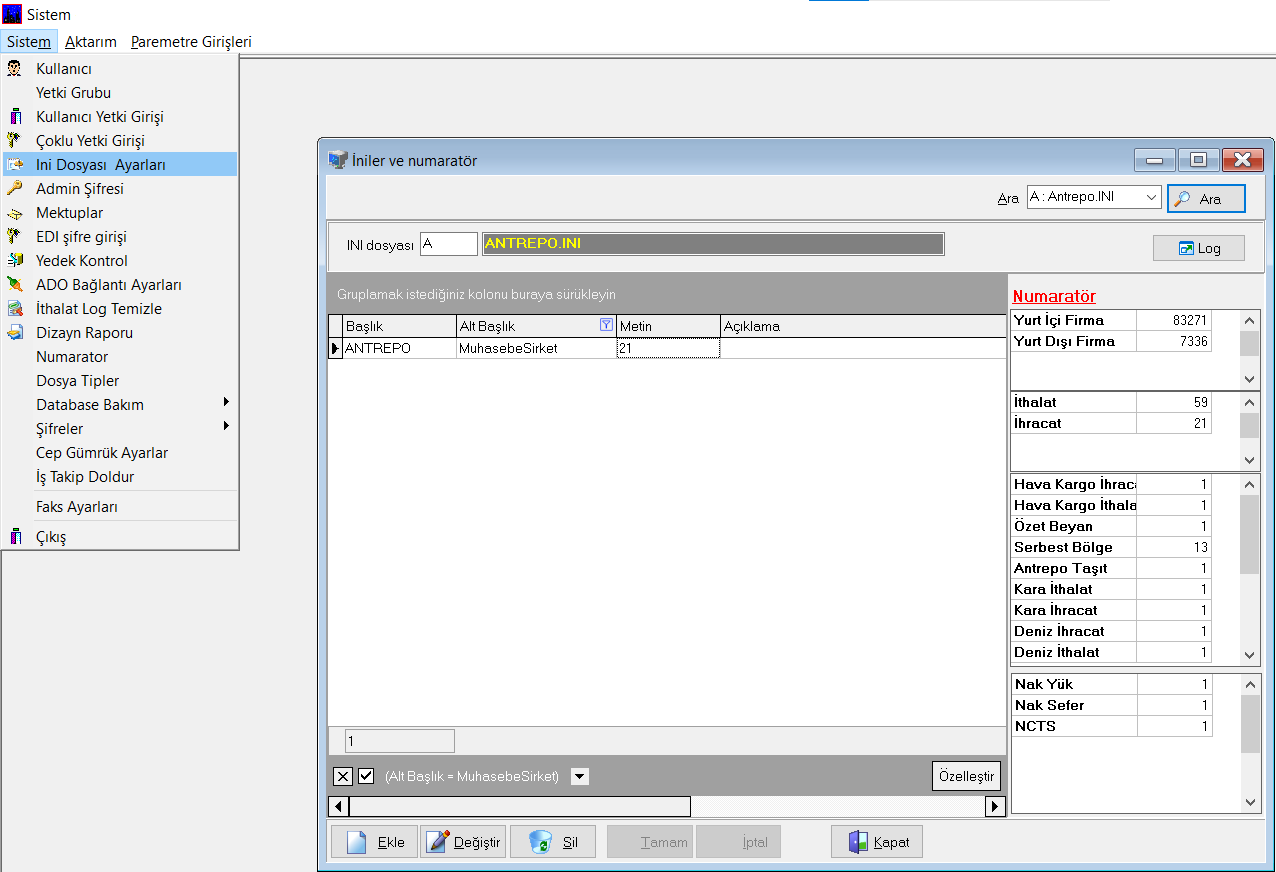Click the İthalat Log Temizle icon
1276x872 pixels.
[x=15, y=309]
